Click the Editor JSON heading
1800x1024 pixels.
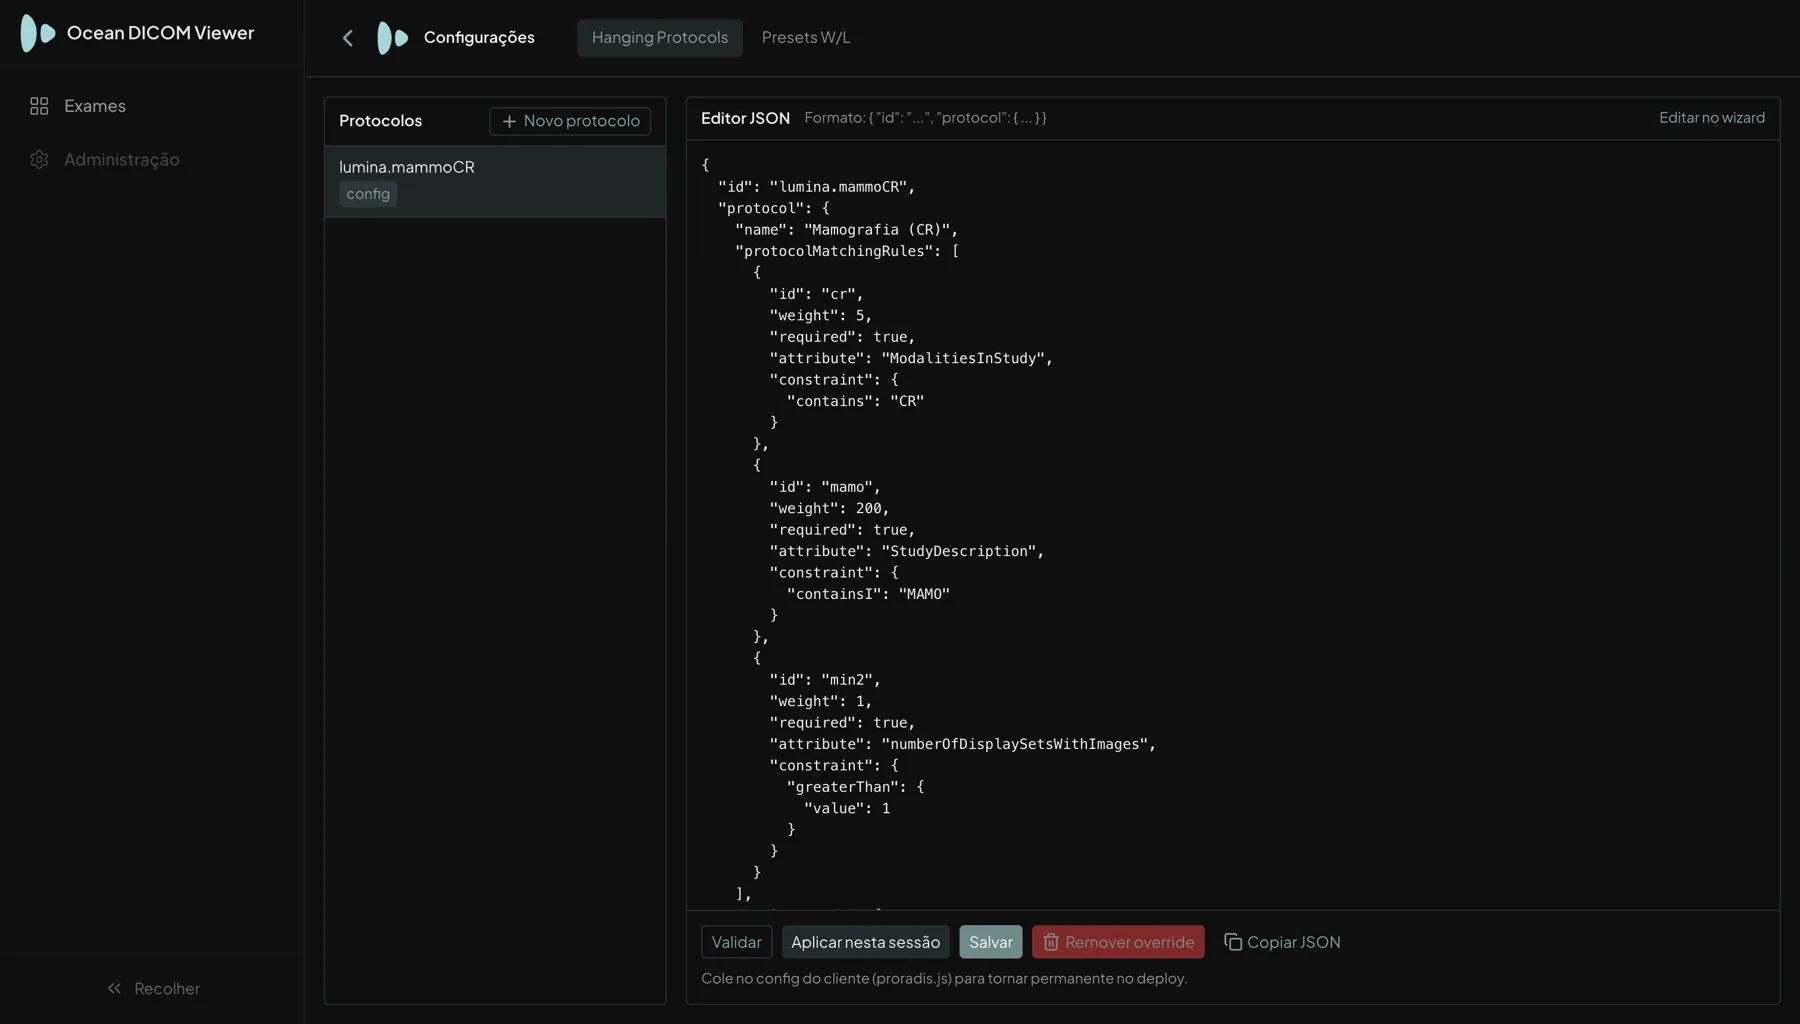pyautogui.click(x=745, y=118)
